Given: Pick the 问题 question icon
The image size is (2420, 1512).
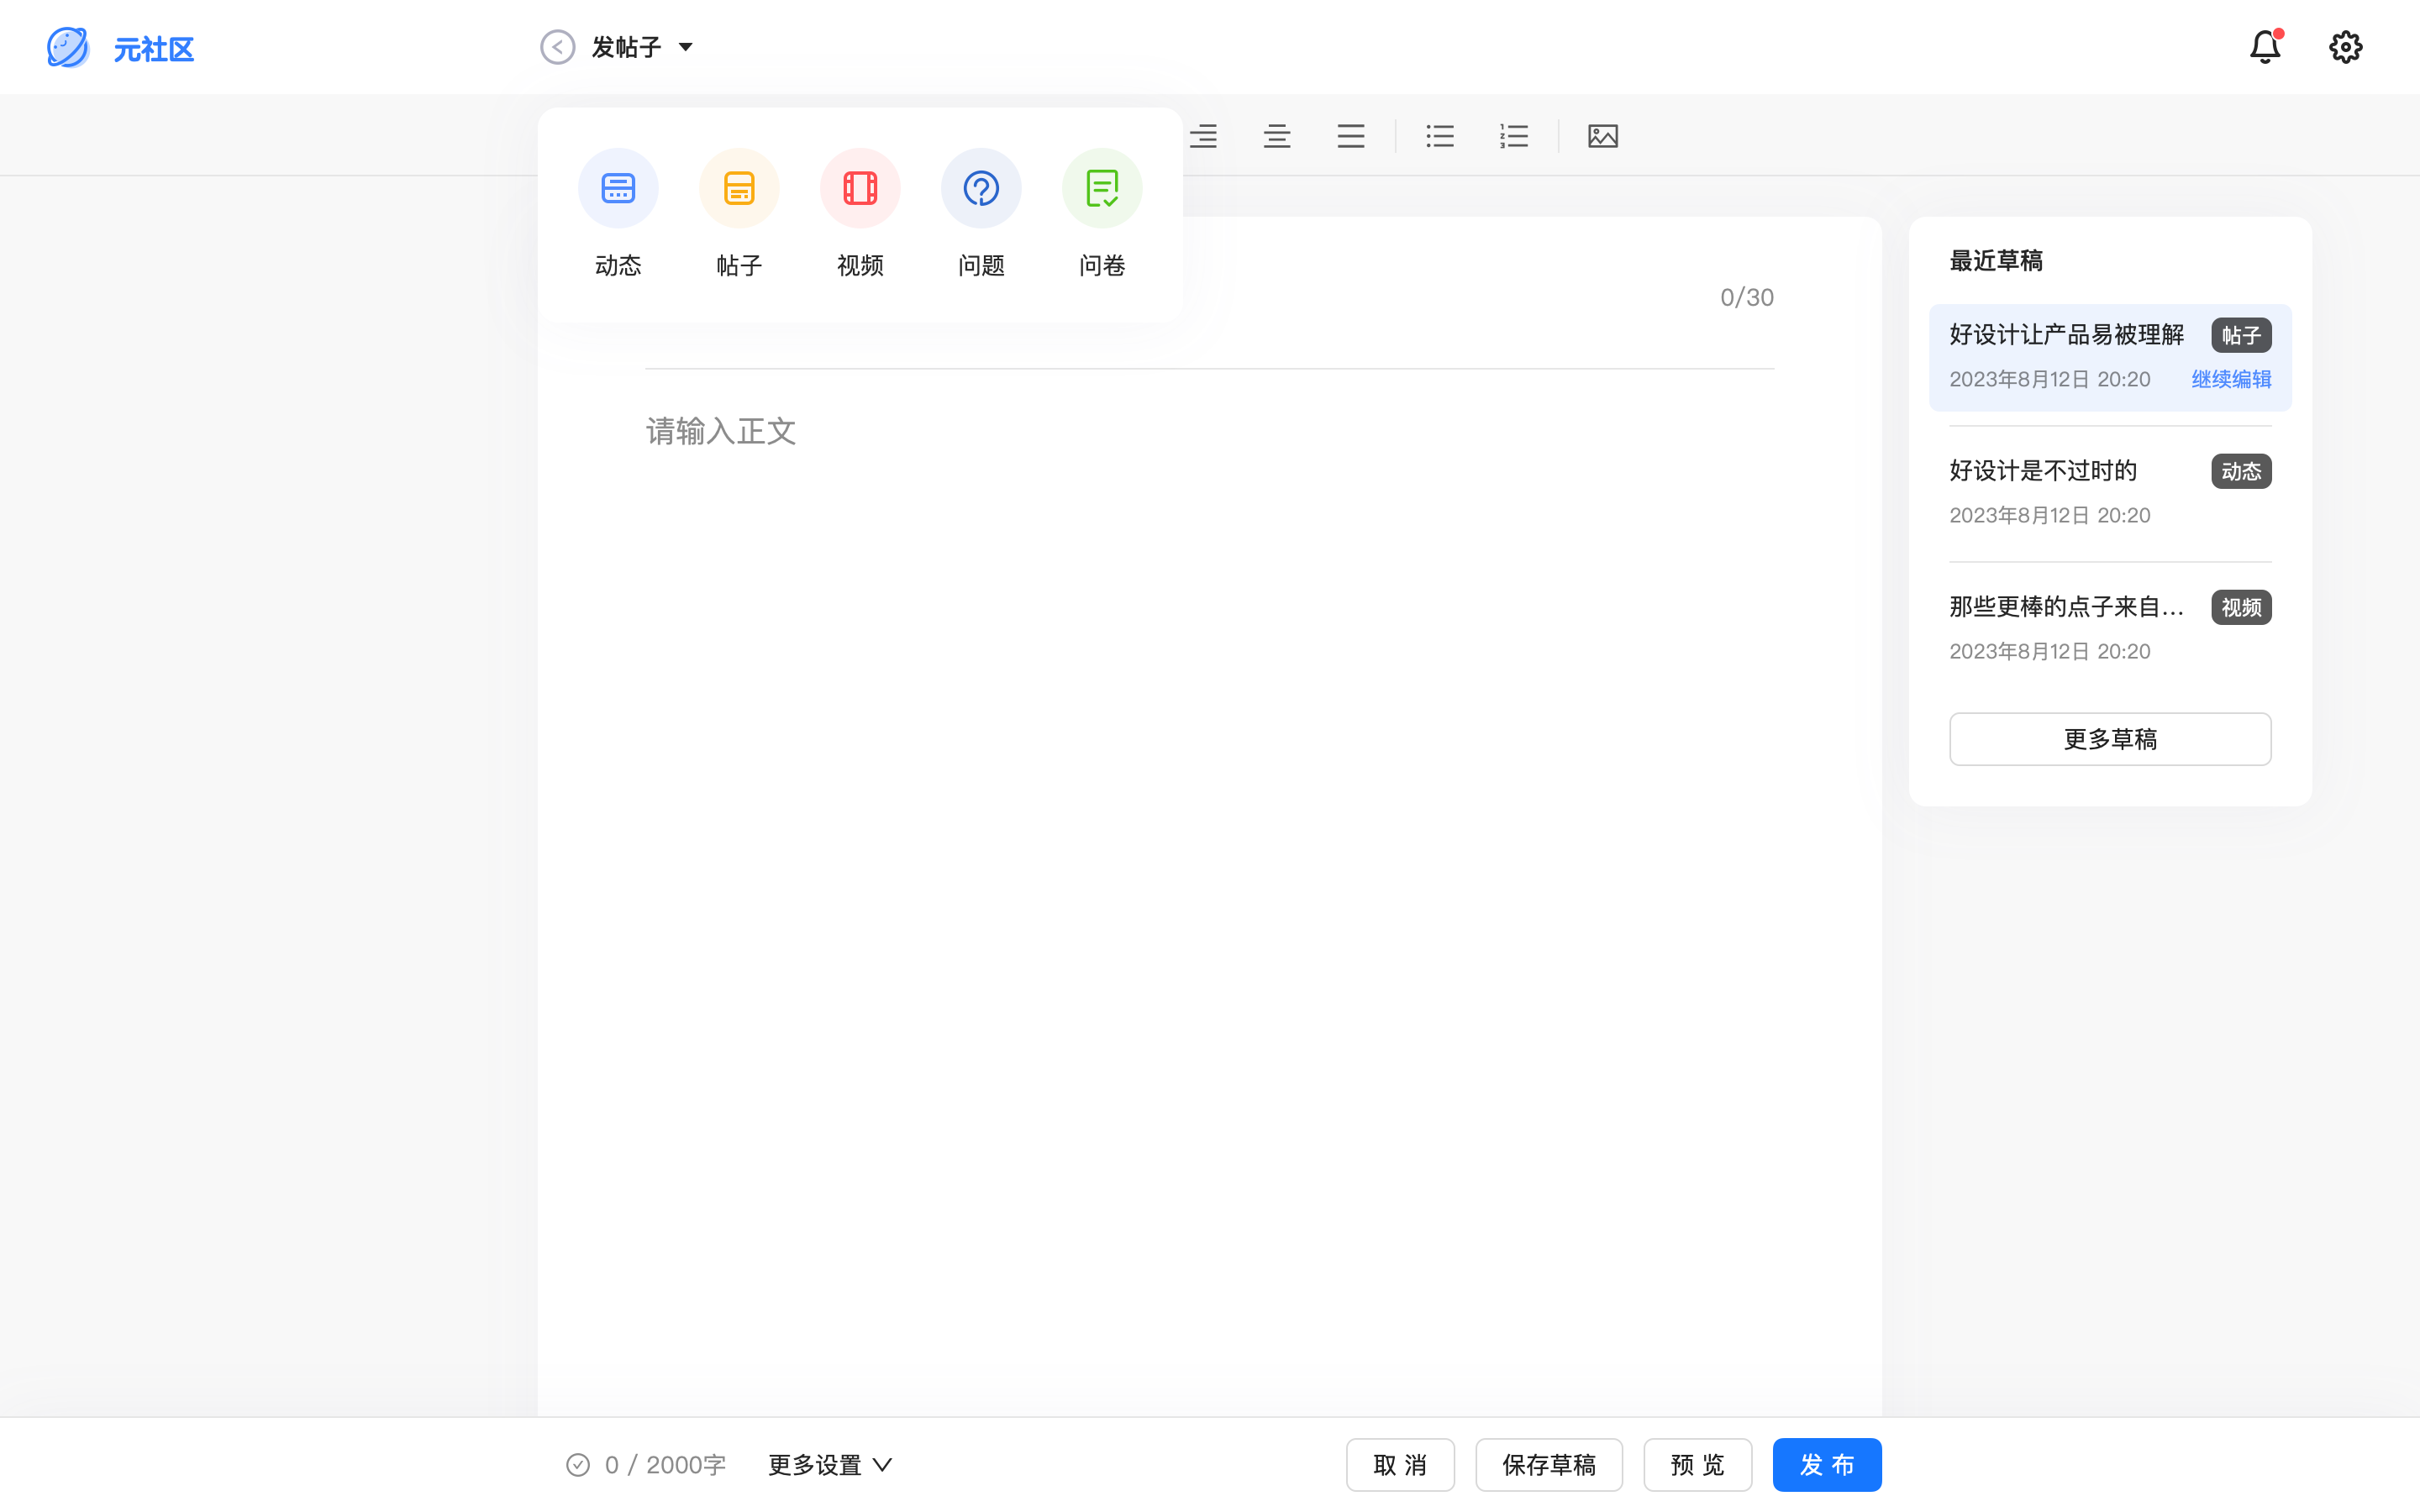Looking at the screenshot, I should (x=981, y=188).
